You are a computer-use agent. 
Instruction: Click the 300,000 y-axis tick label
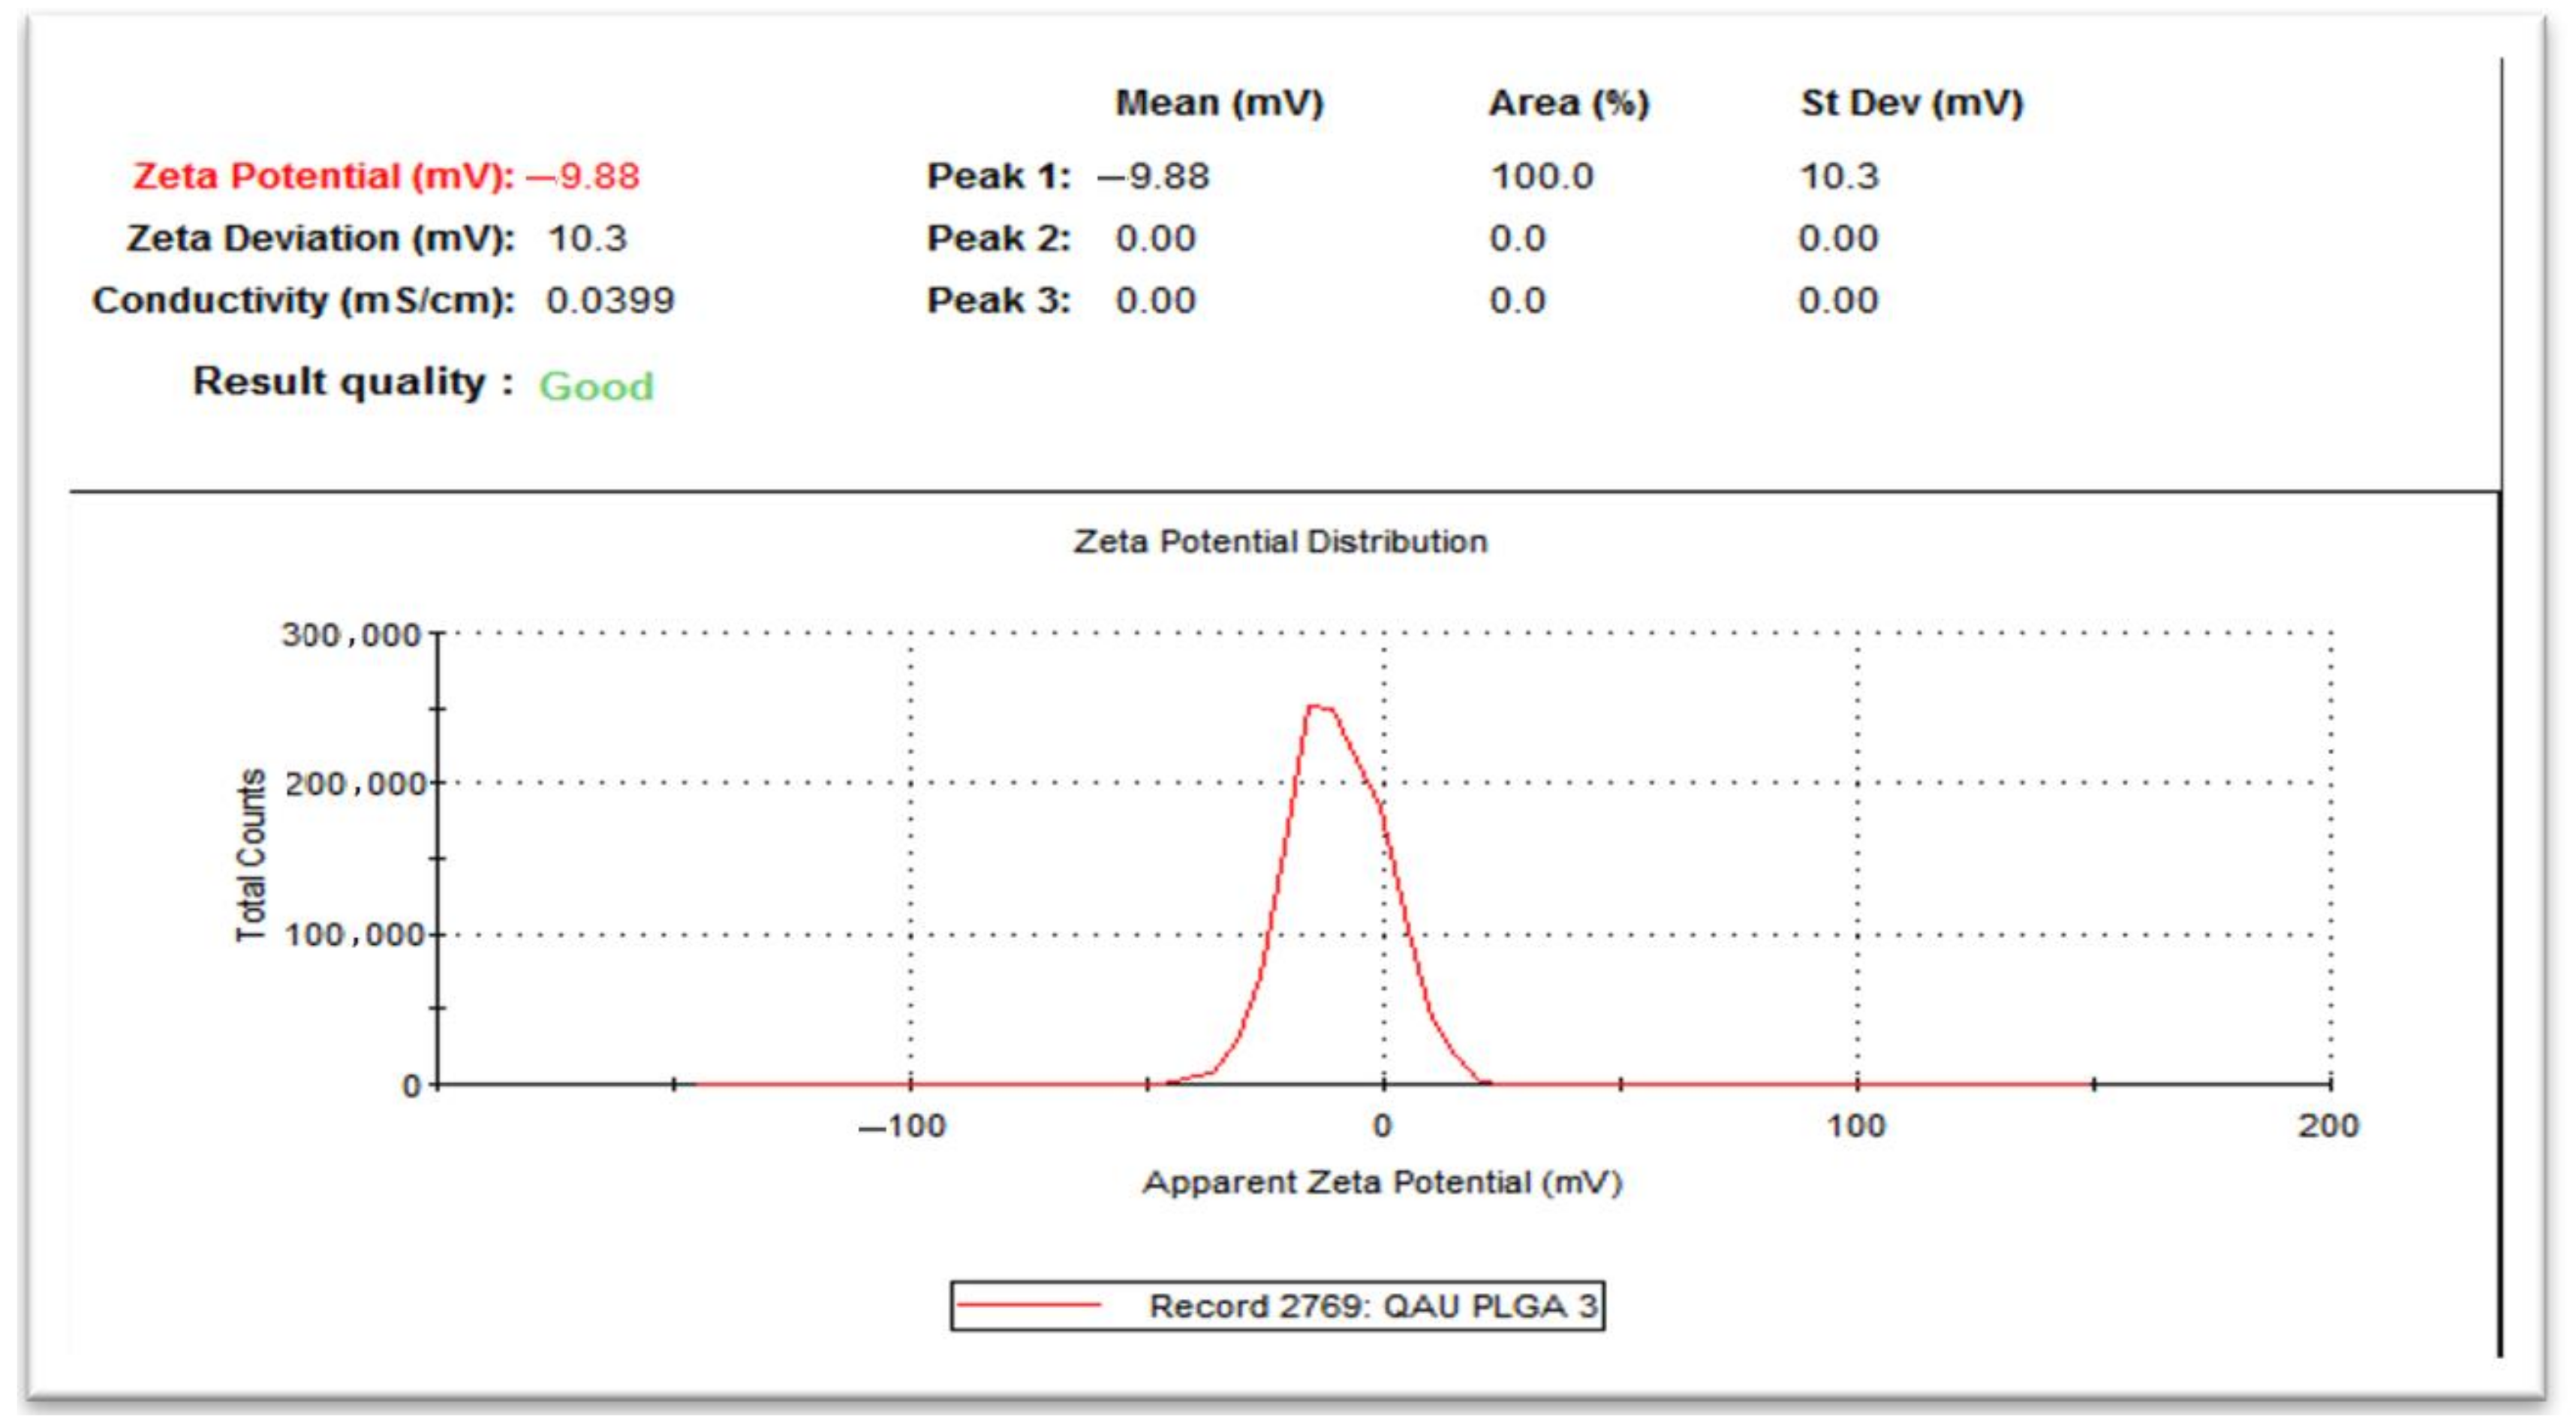point(350,634)
